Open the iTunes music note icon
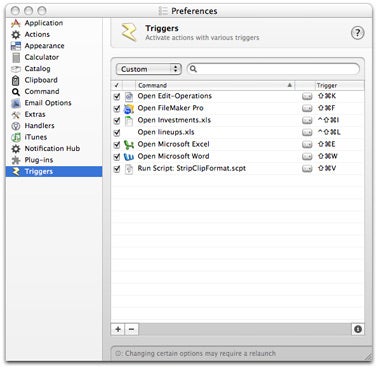Image resolution: width=379 pixels, height=371 pixels. (x=16, y=137)
